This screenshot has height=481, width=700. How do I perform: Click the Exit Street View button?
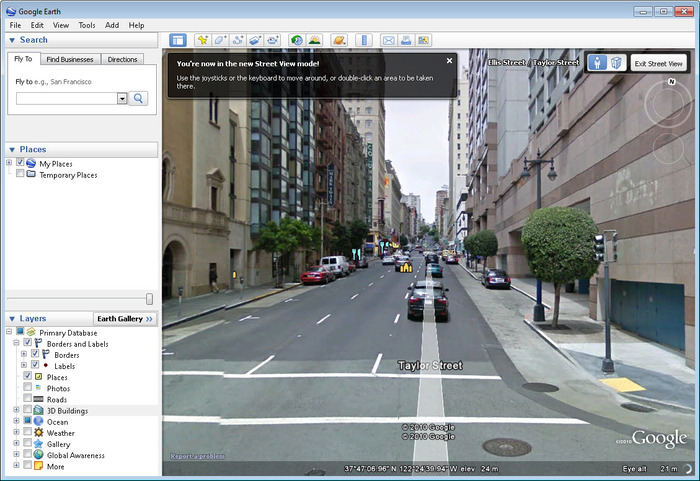(x=659, y=63)
